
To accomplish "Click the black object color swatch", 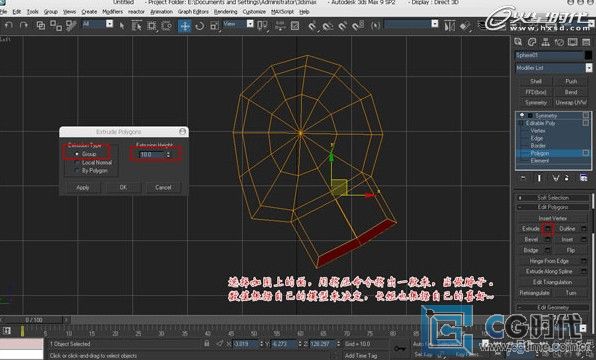I will pos(588,56).
